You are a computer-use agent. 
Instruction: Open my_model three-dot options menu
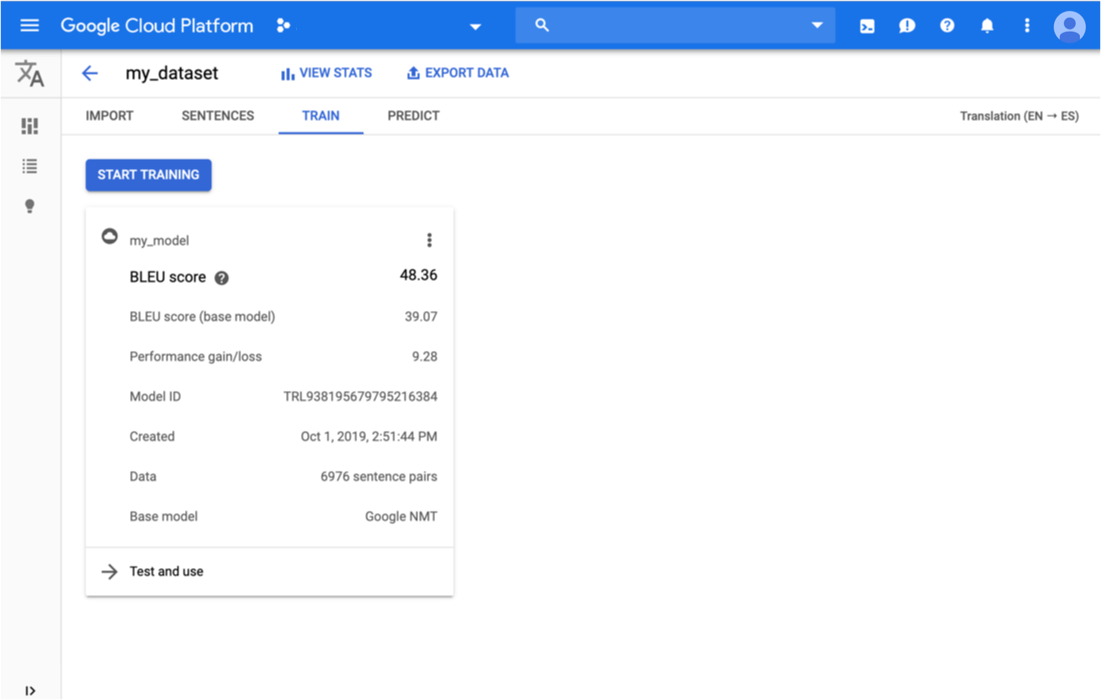pos(429,240)
